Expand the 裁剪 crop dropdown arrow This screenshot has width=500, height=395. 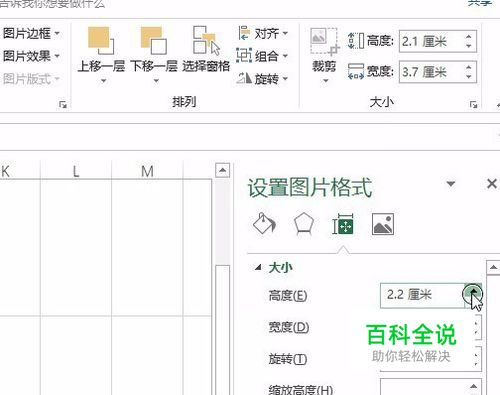(x=326, y=81)
